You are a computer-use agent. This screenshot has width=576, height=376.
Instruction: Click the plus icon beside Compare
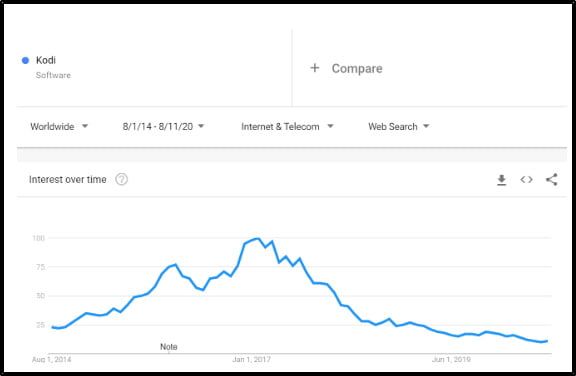314,68
